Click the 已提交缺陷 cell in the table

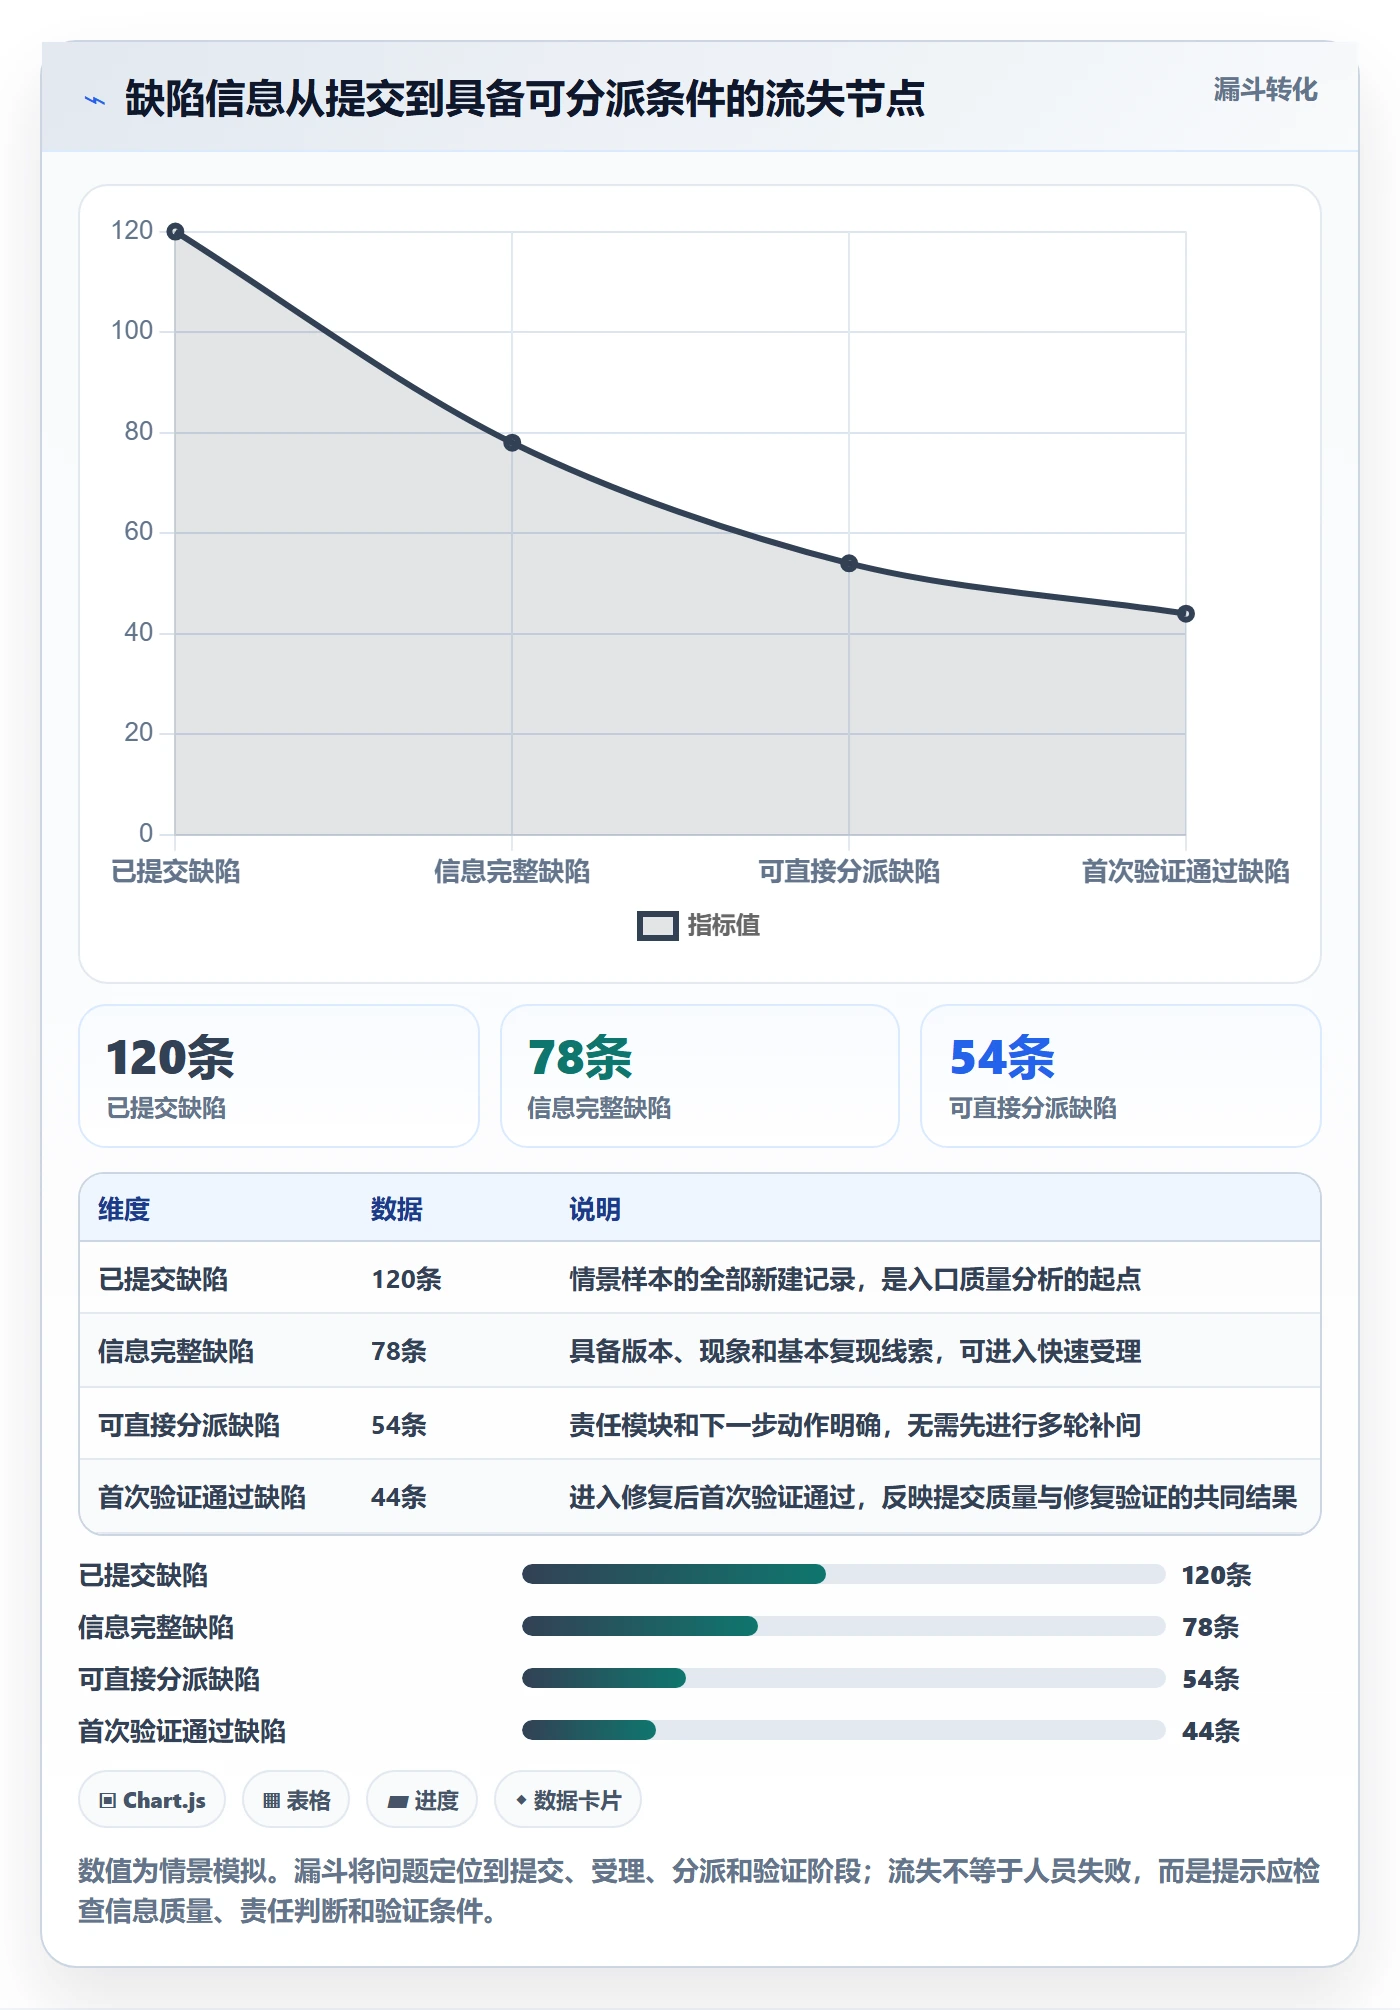[163, 1279]
